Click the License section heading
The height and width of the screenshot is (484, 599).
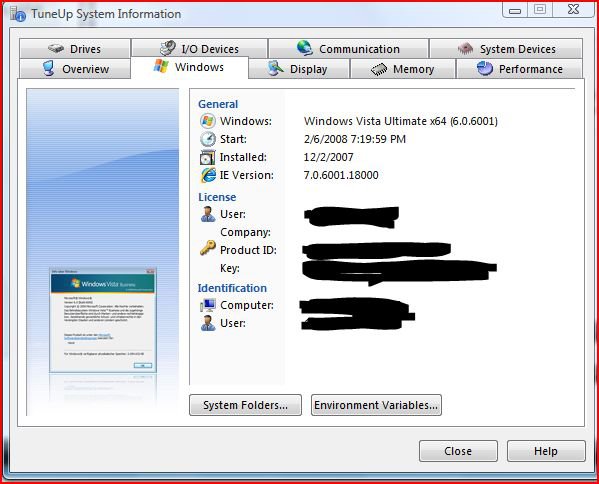(217, 197)
